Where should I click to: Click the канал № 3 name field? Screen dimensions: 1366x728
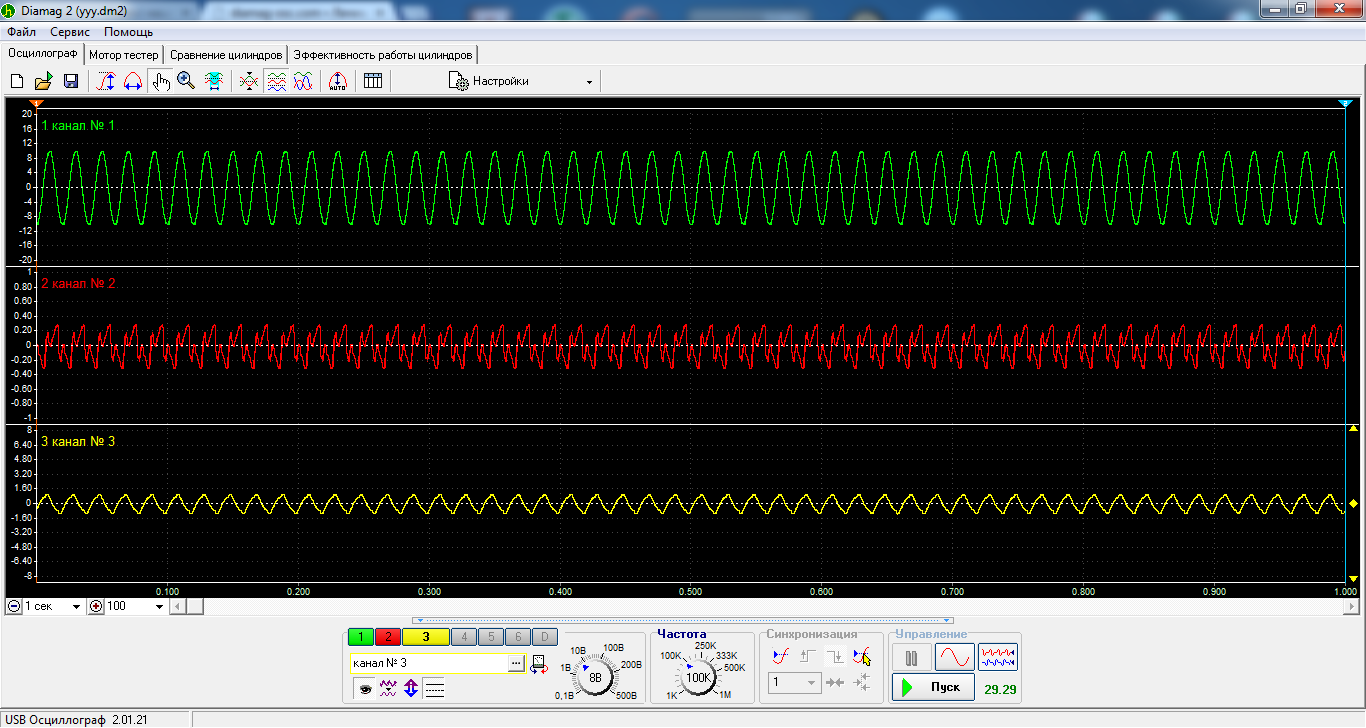coord(428,662)
